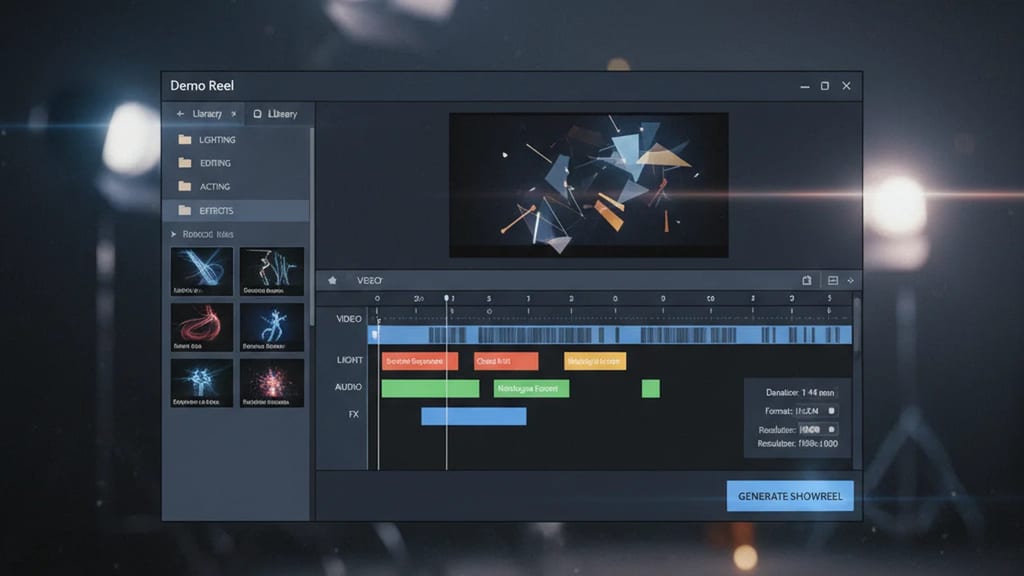Pick the white figure sketch effect thumbnail
Image resolution: width=1024 pixels, height=576 pixels.
[272, 271]
